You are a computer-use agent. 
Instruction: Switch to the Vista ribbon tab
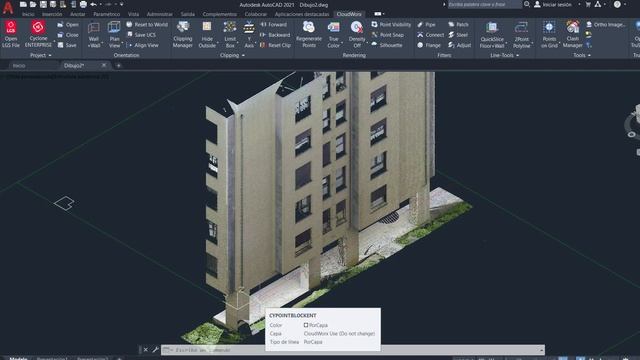click(x=133, y=14)
